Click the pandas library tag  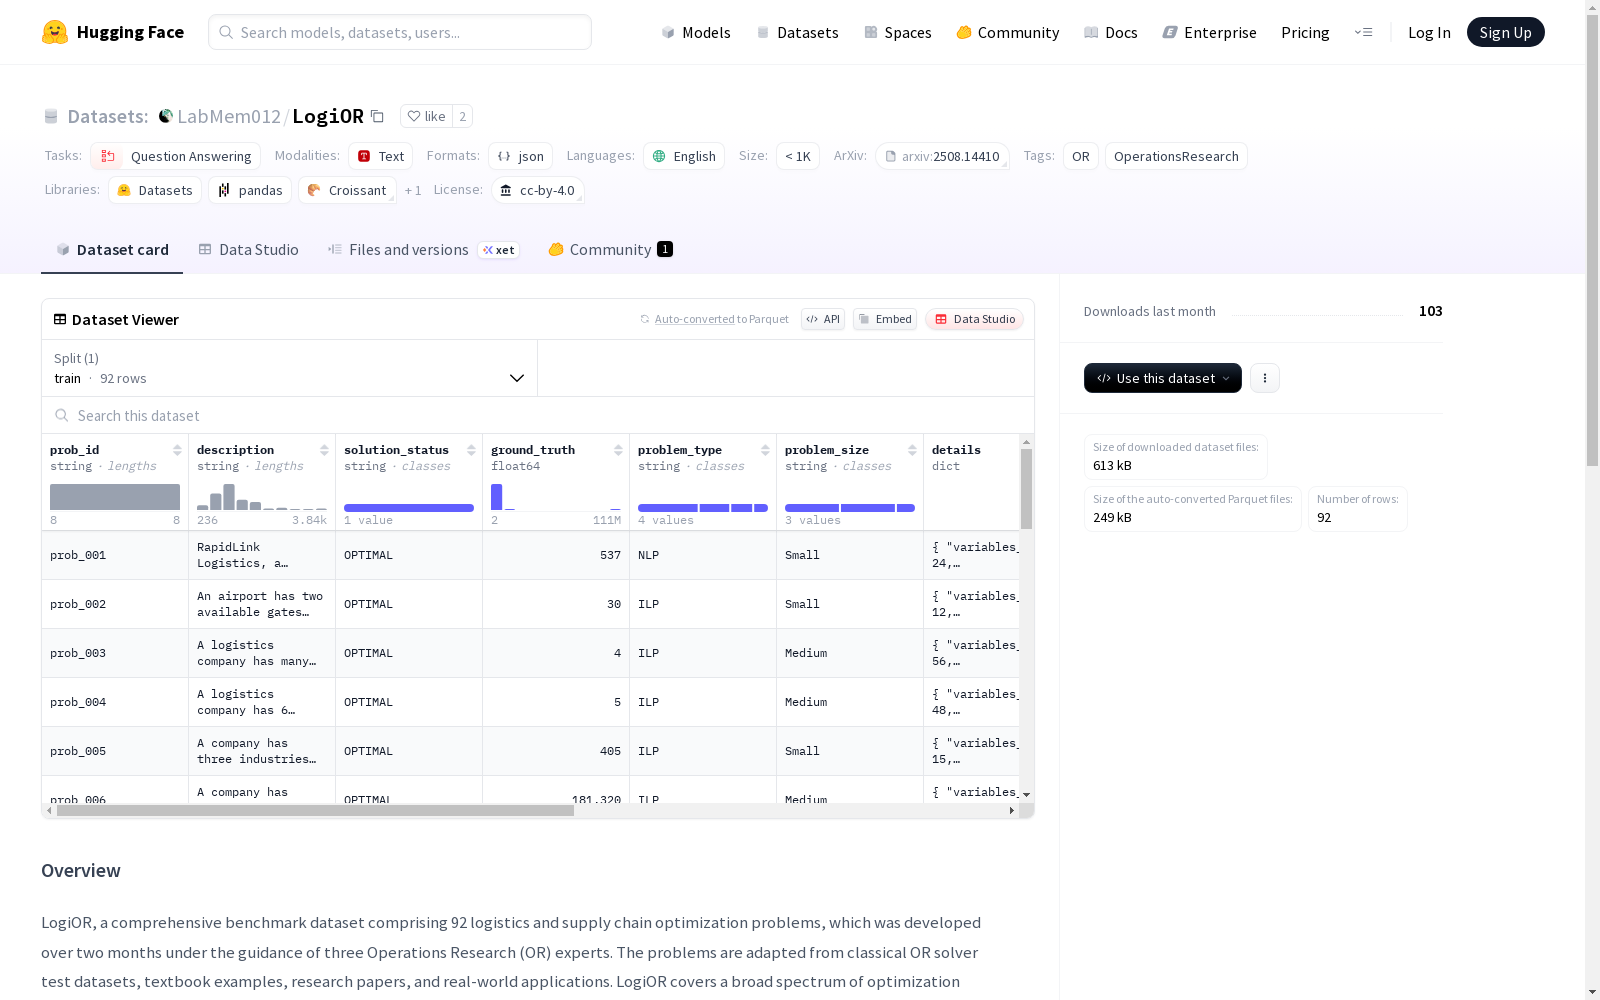pyautogui.click(x=250, y=190)
